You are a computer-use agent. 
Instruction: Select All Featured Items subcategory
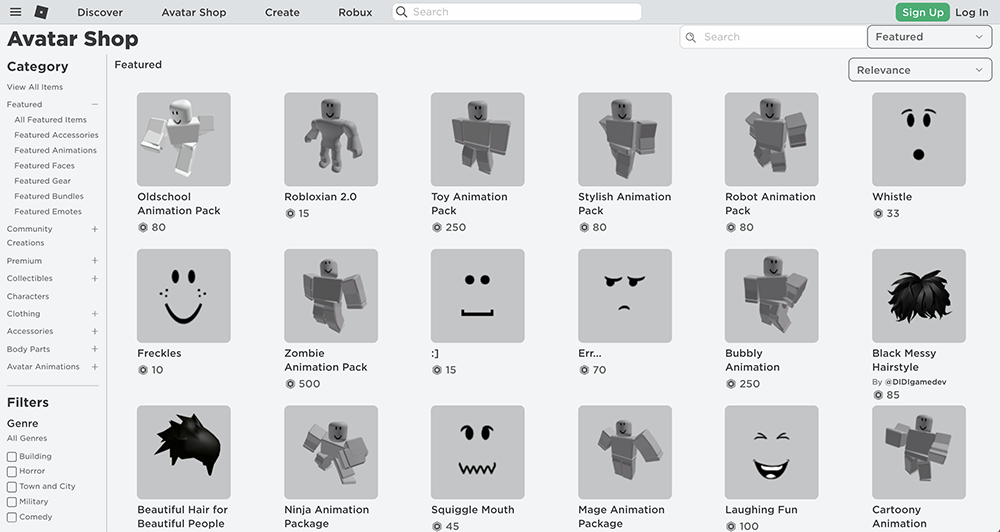coord(50,120)
